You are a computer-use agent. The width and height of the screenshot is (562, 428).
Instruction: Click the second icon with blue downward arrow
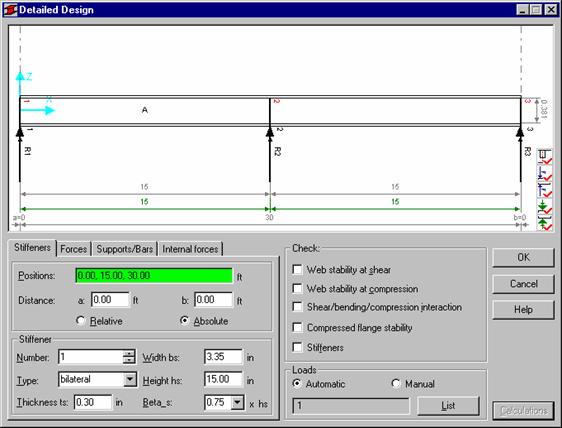point(544,173)
